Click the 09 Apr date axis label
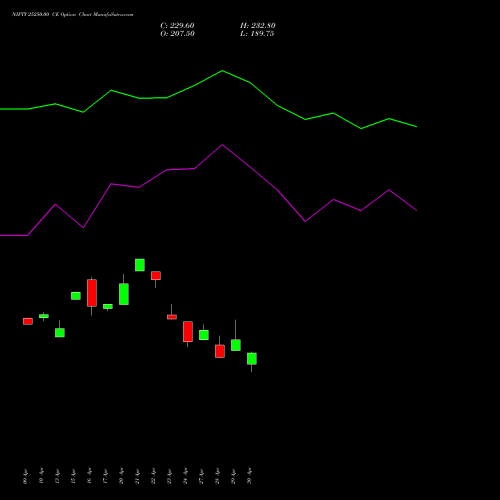 pyautogui.click(x=25, y=476)
